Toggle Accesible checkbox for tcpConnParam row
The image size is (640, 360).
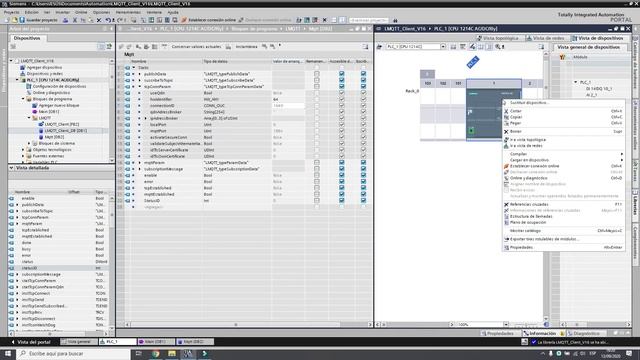[342, 87]
